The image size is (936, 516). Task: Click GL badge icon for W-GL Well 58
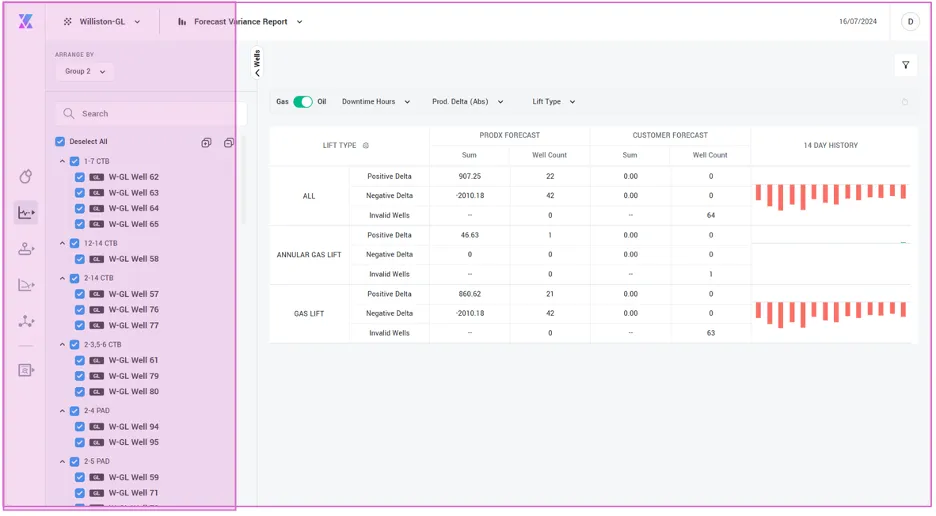[97, 259]
